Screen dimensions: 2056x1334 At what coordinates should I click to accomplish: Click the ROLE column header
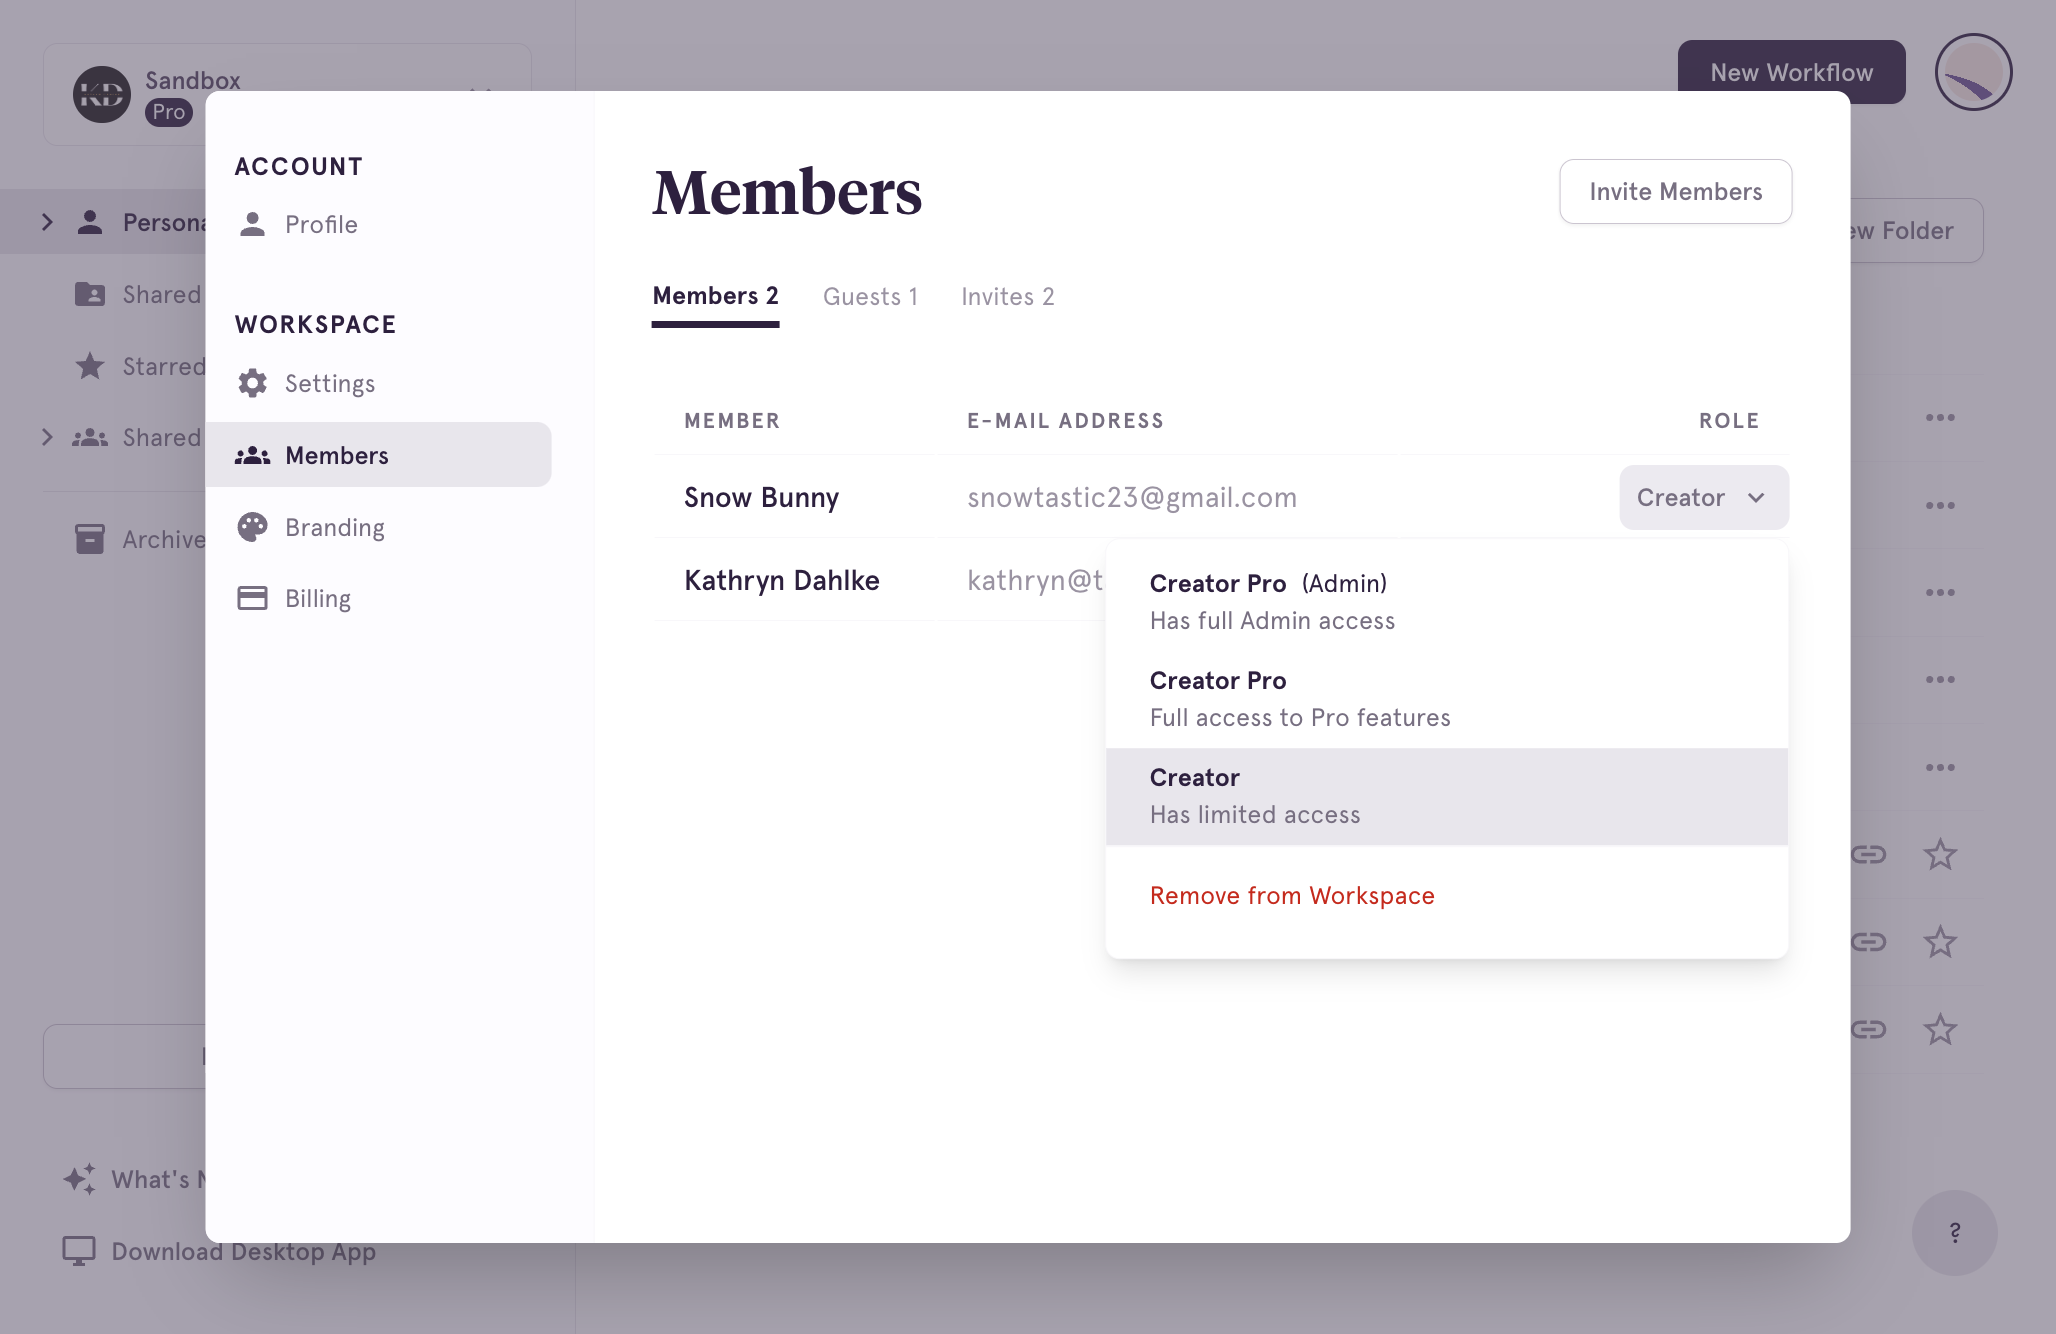click(x=1729, y=421)
